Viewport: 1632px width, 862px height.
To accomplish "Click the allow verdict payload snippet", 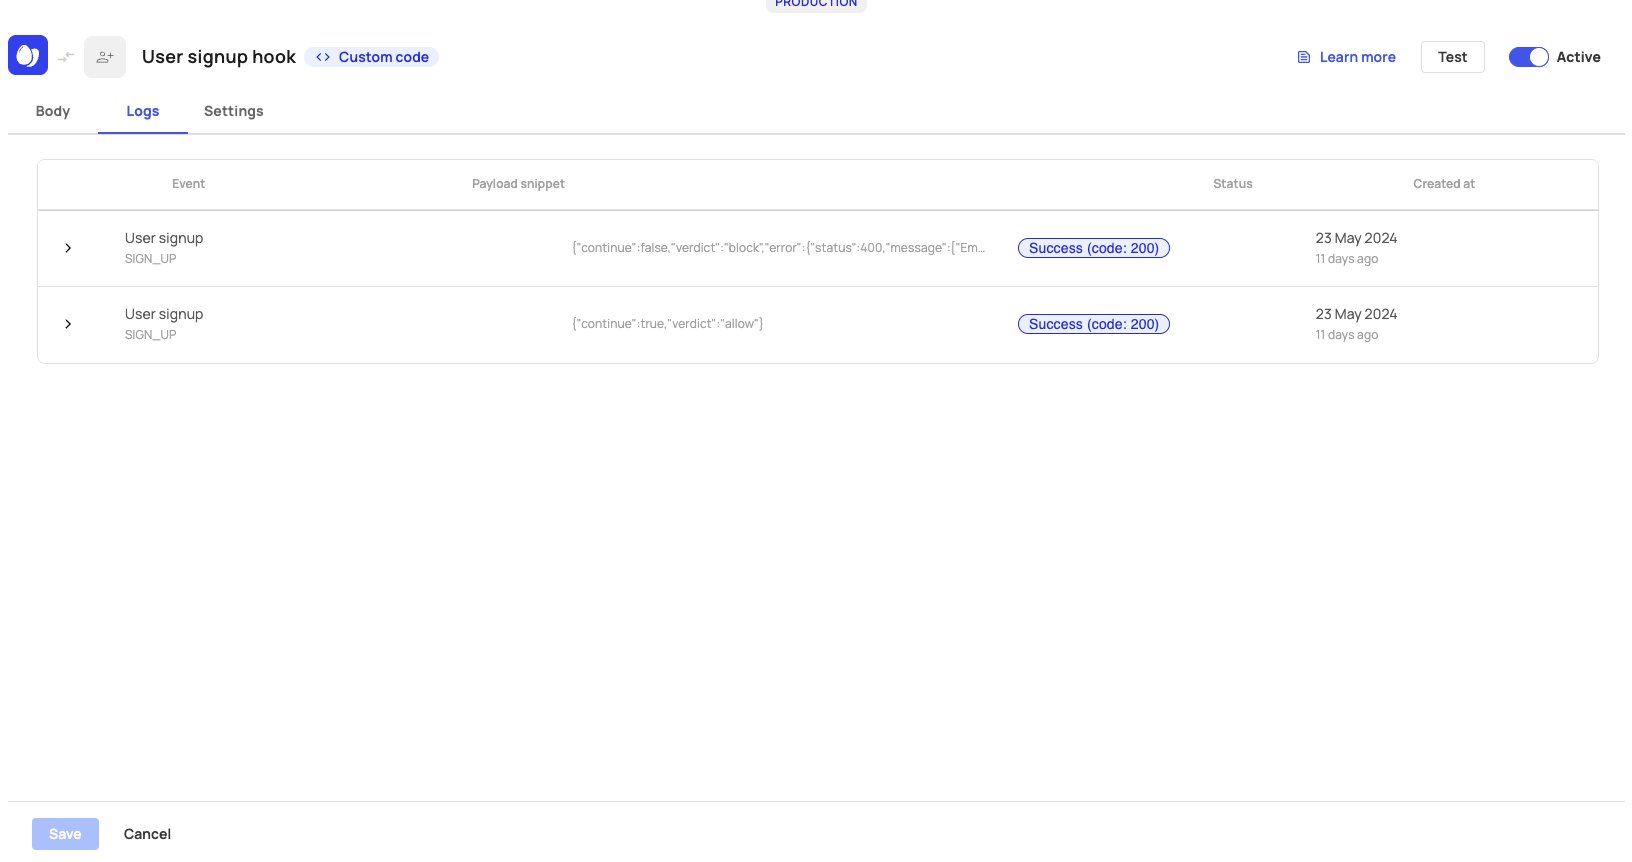I will click(x=667, y=324).
